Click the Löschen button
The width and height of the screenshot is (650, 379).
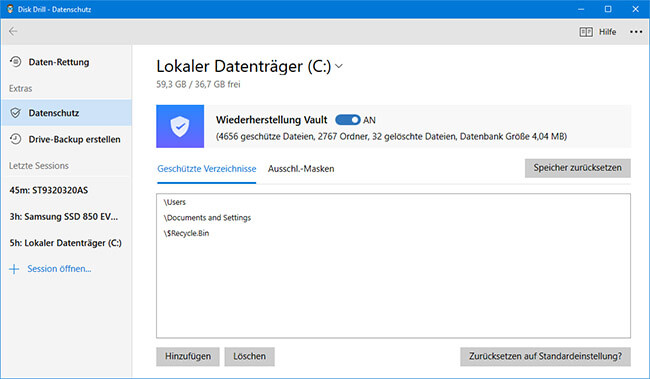point(250,357)
